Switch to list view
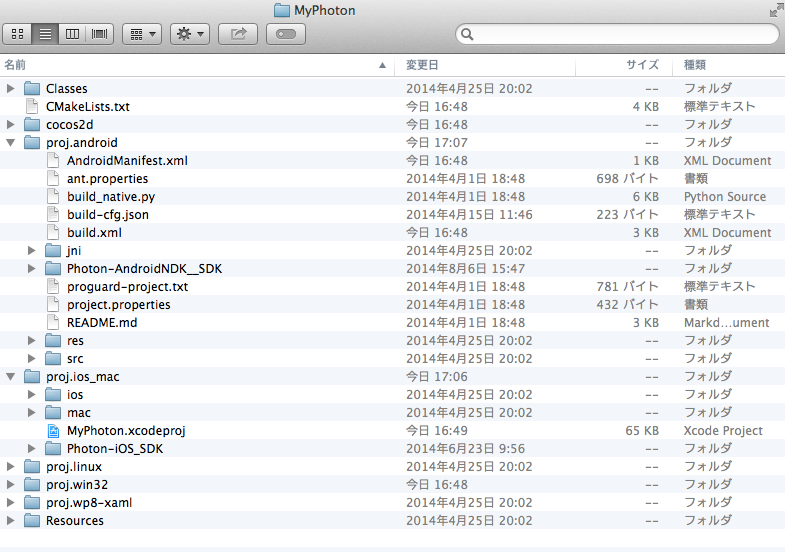Image resolution: width=785 pixels, height=552 pixels. click(x=45, y=34)
